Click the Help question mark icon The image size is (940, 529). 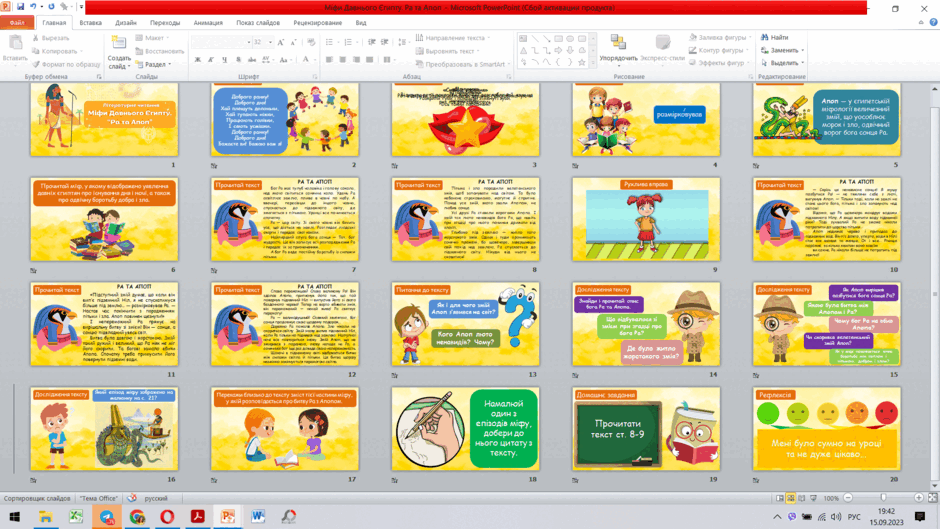(x=933, y=22)
